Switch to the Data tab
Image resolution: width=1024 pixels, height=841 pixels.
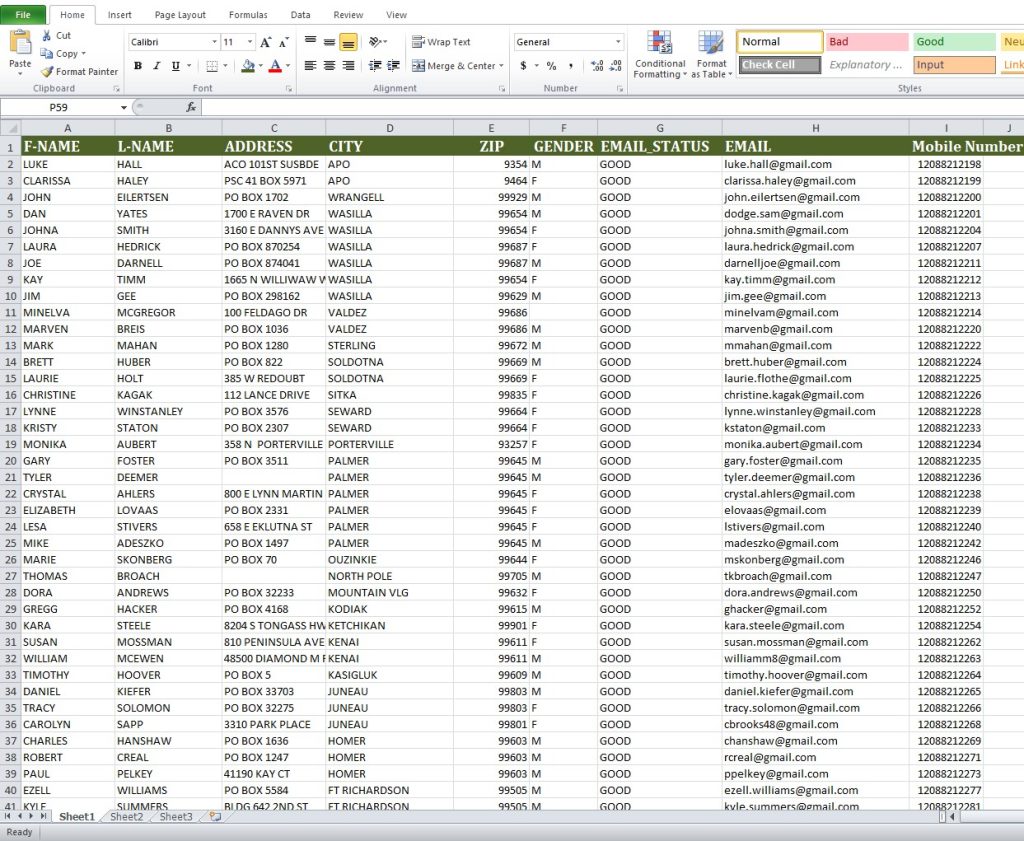(300, 14)
